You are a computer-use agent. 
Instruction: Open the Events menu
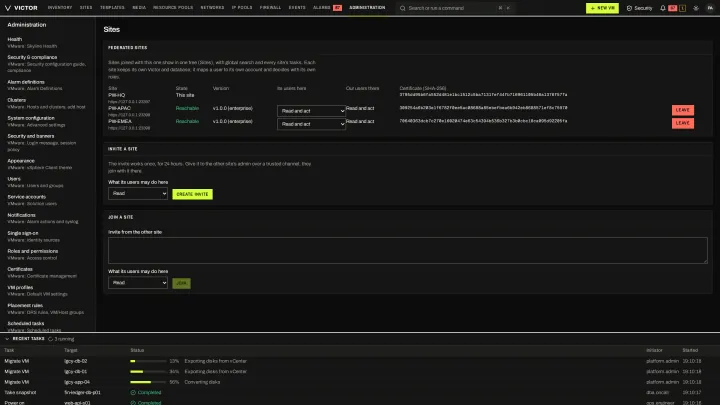297,8
